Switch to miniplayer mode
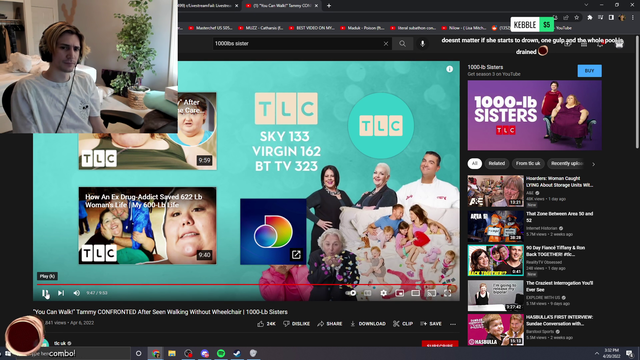The width and height of the screenshot is (640, 360). pos(400,293)
